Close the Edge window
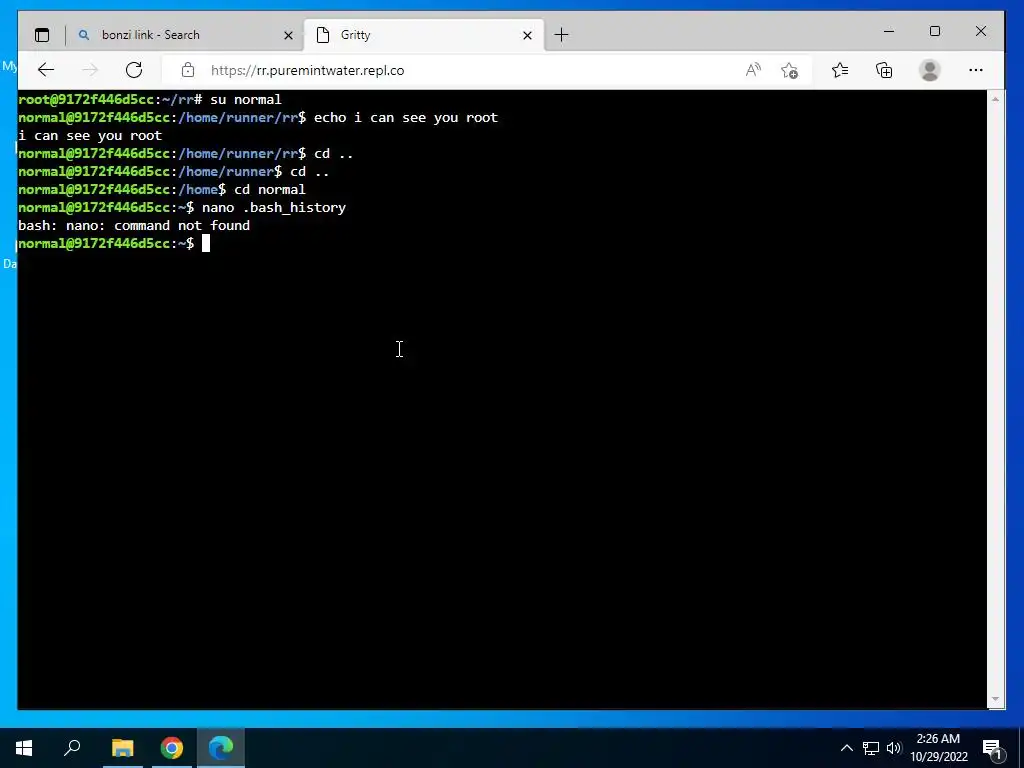Image resolution: width=1024 pixels, height=768 pixels. (980, 31)
